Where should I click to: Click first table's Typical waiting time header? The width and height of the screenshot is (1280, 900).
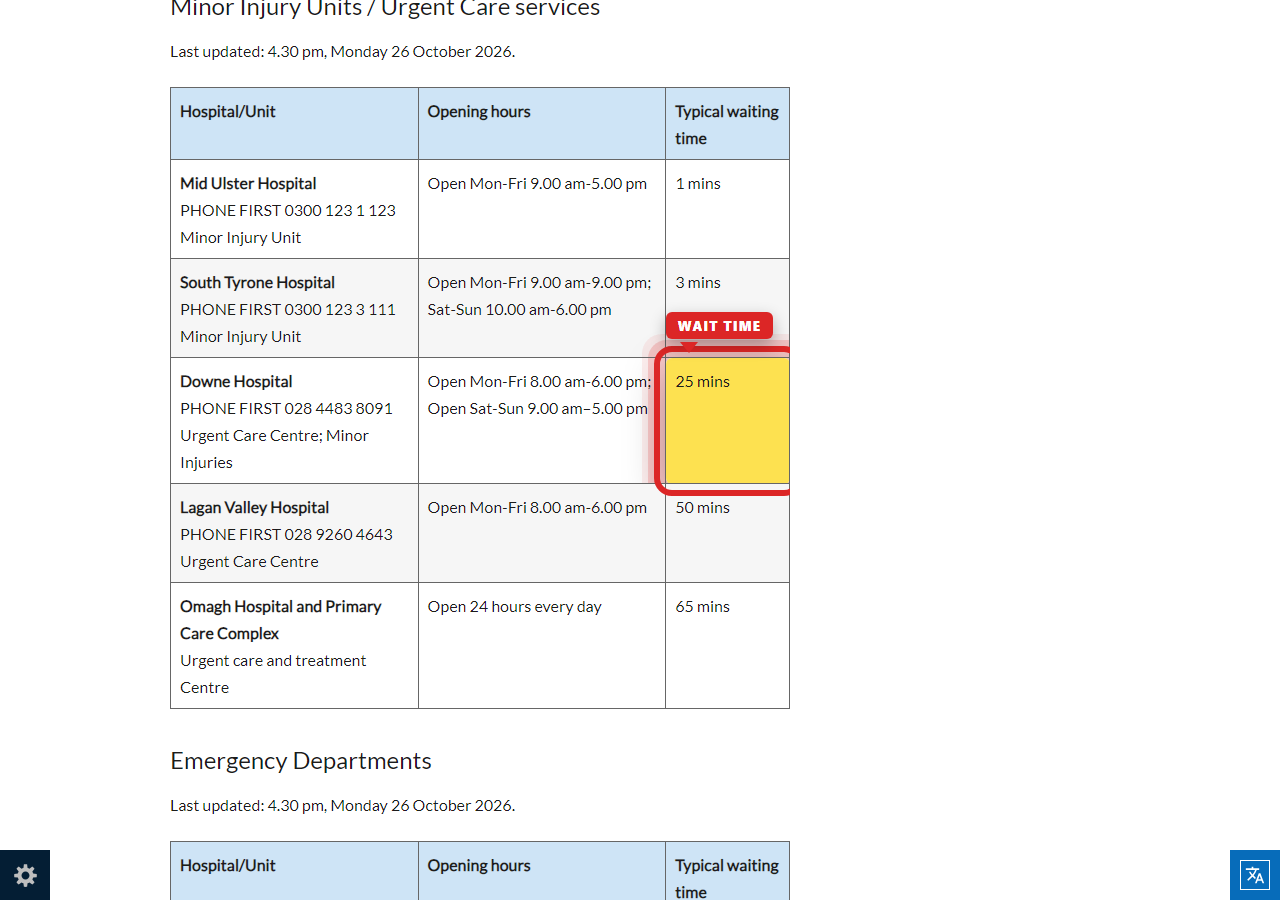pos(727,124)
